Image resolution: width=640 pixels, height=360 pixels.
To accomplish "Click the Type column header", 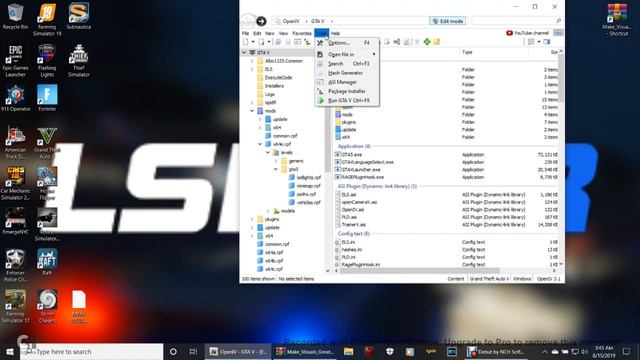I will pyautogui.click(x=467, y=52).
